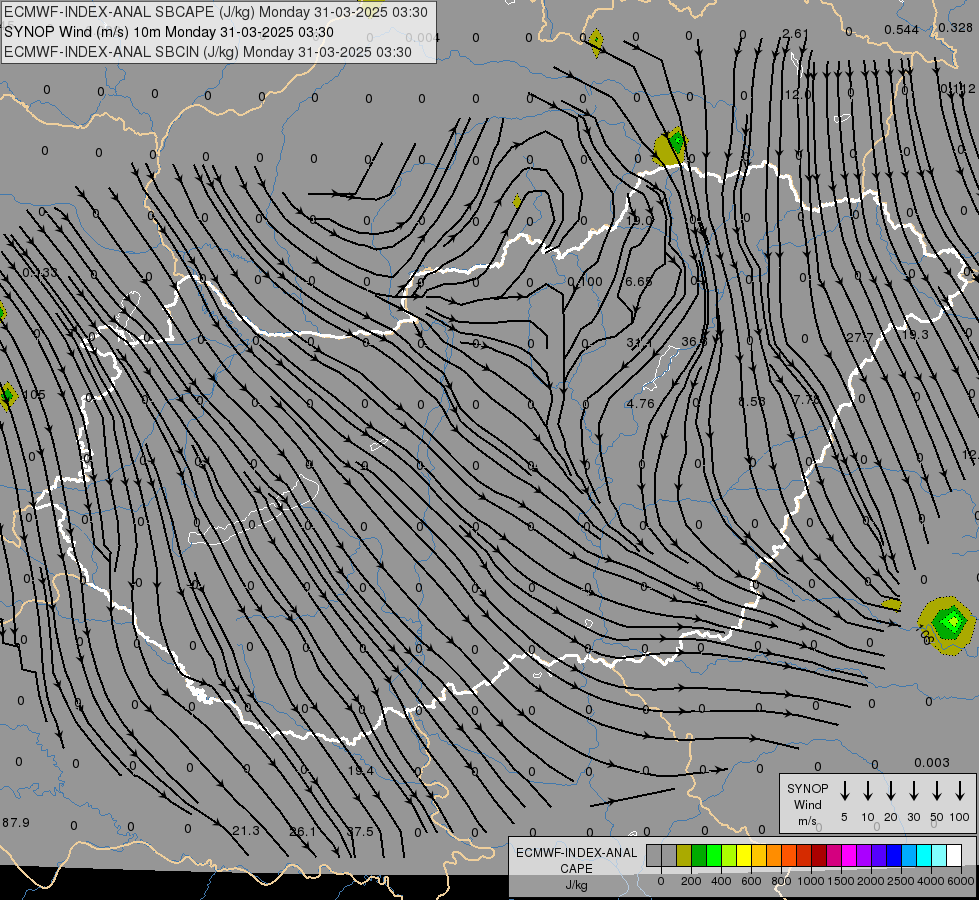This screenshot has width=979, height=900.
Task: Click the SBCAPE title line at top
Action: coord(216,12)
